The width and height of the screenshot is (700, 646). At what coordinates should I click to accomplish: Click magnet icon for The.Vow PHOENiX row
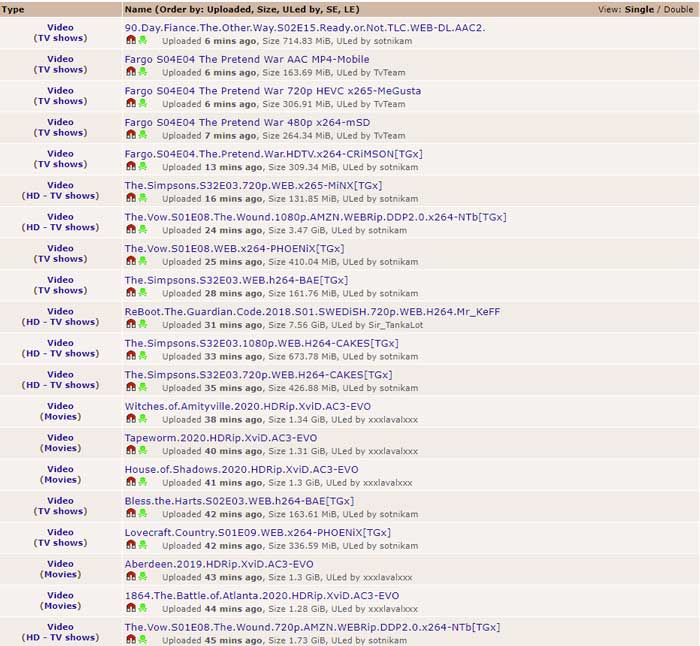tap(131, 261)
